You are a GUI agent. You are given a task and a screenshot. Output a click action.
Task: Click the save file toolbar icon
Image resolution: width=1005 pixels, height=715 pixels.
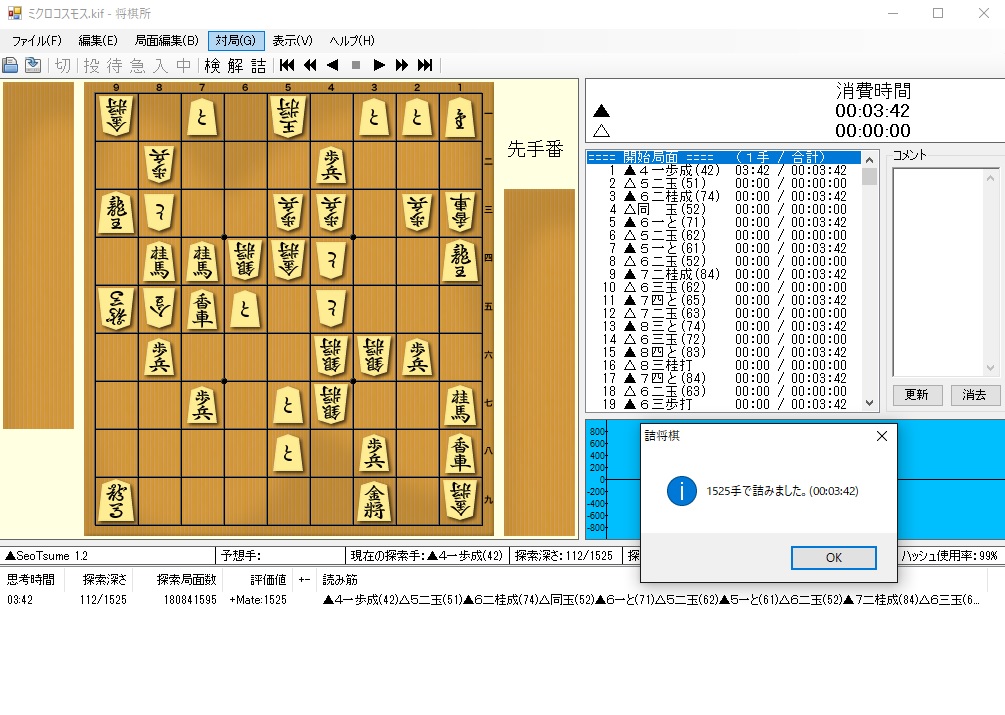tap(33, 65)
